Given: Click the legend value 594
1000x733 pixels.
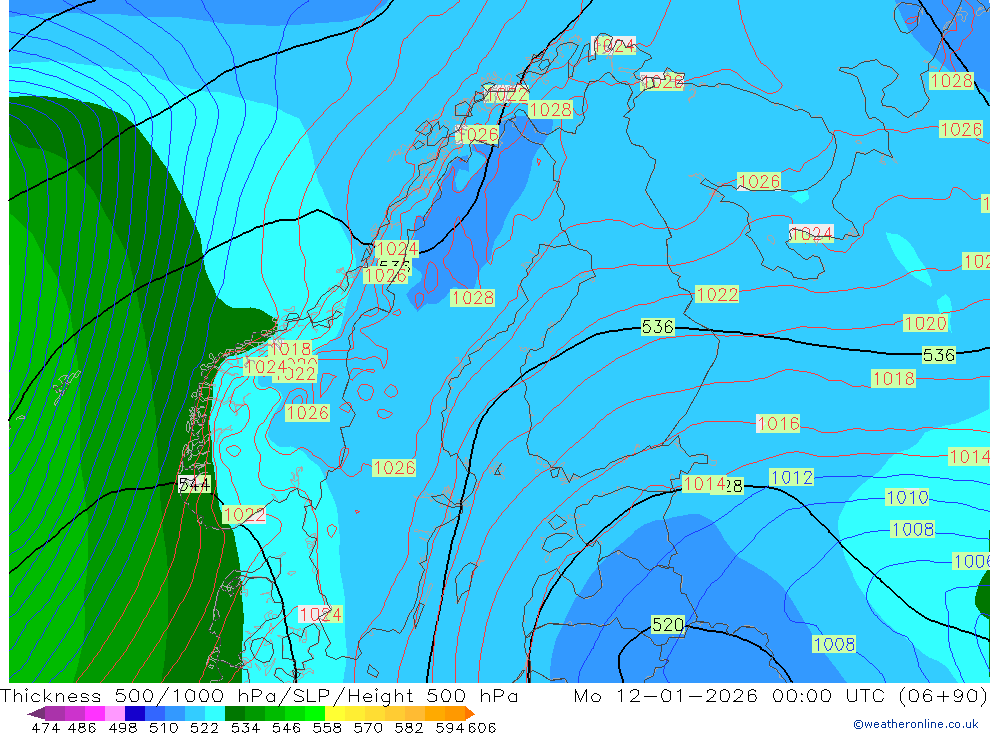Looking at the screenshot, I should 448,727.
